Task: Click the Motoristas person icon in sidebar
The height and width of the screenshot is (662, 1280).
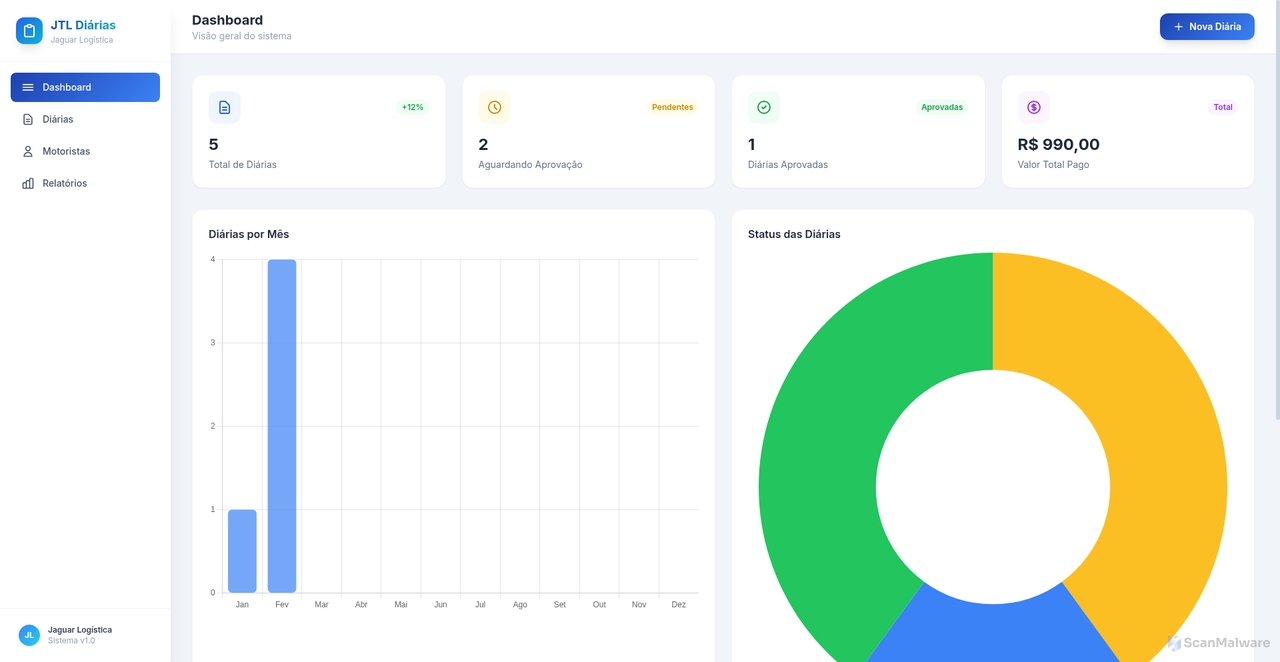Action: coord(28,151)
